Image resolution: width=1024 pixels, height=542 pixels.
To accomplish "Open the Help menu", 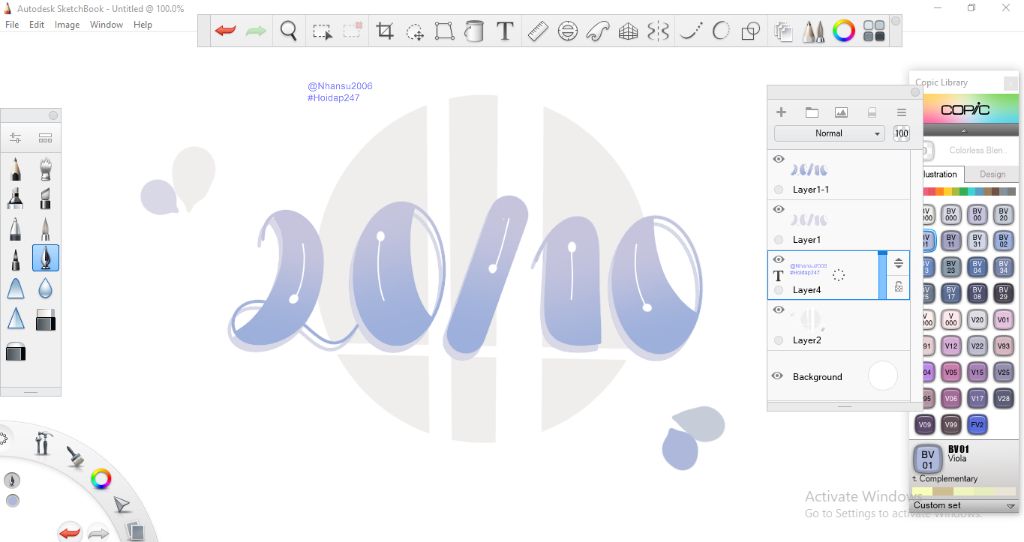I will [142, 25].
